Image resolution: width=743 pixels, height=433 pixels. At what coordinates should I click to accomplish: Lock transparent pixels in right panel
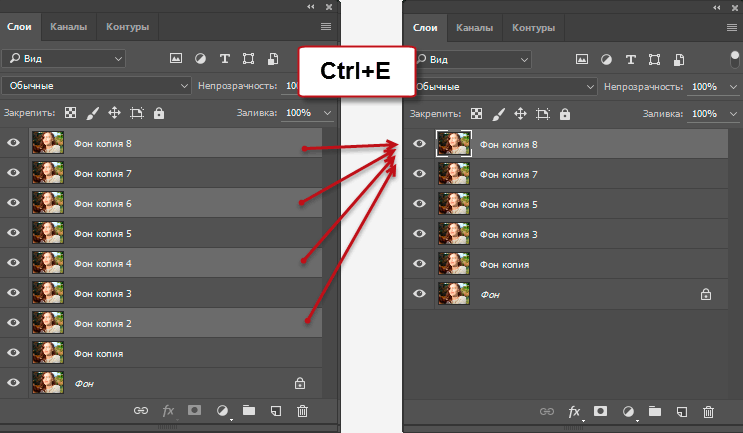click(x=477, y=114)
